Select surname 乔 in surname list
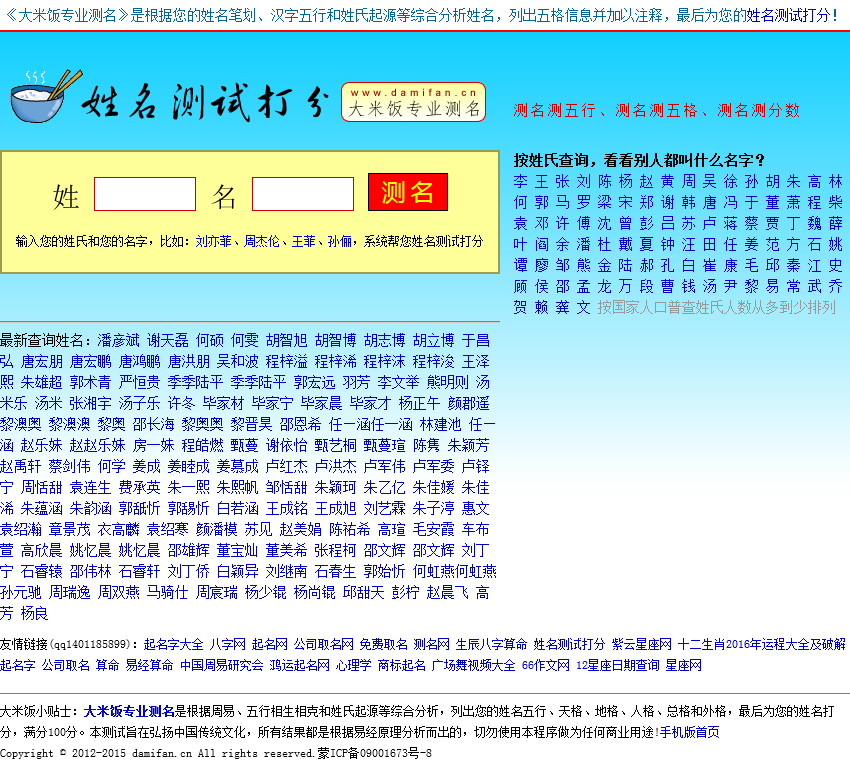The height and width of the screenshot is (773, 850). pos(835,286)
